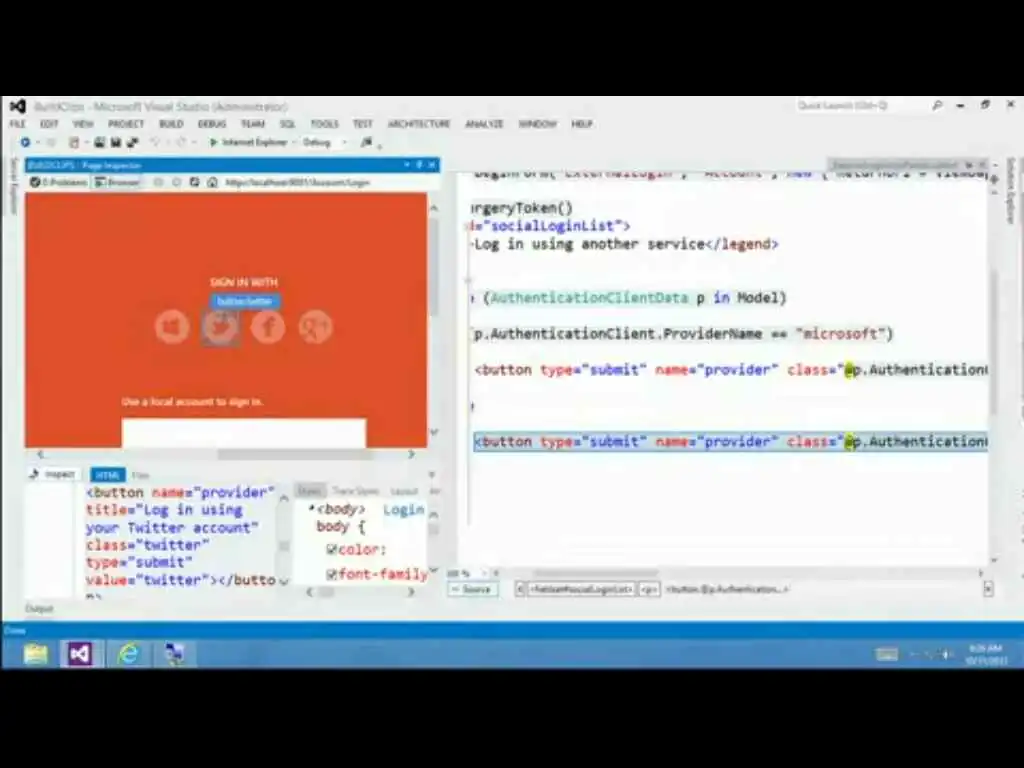Open Internet Explorer from the taskbar
This screenshot has height=768, width=1024.
pyautogui.click(x=128, y=654)
